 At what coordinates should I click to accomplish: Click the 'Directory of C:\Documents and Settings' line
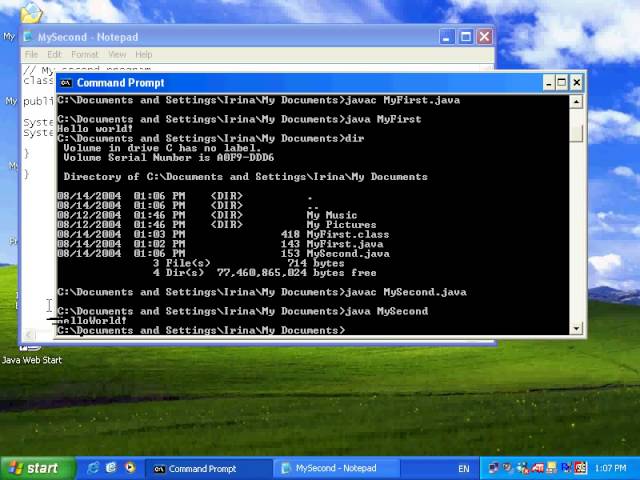click(245, 177)
